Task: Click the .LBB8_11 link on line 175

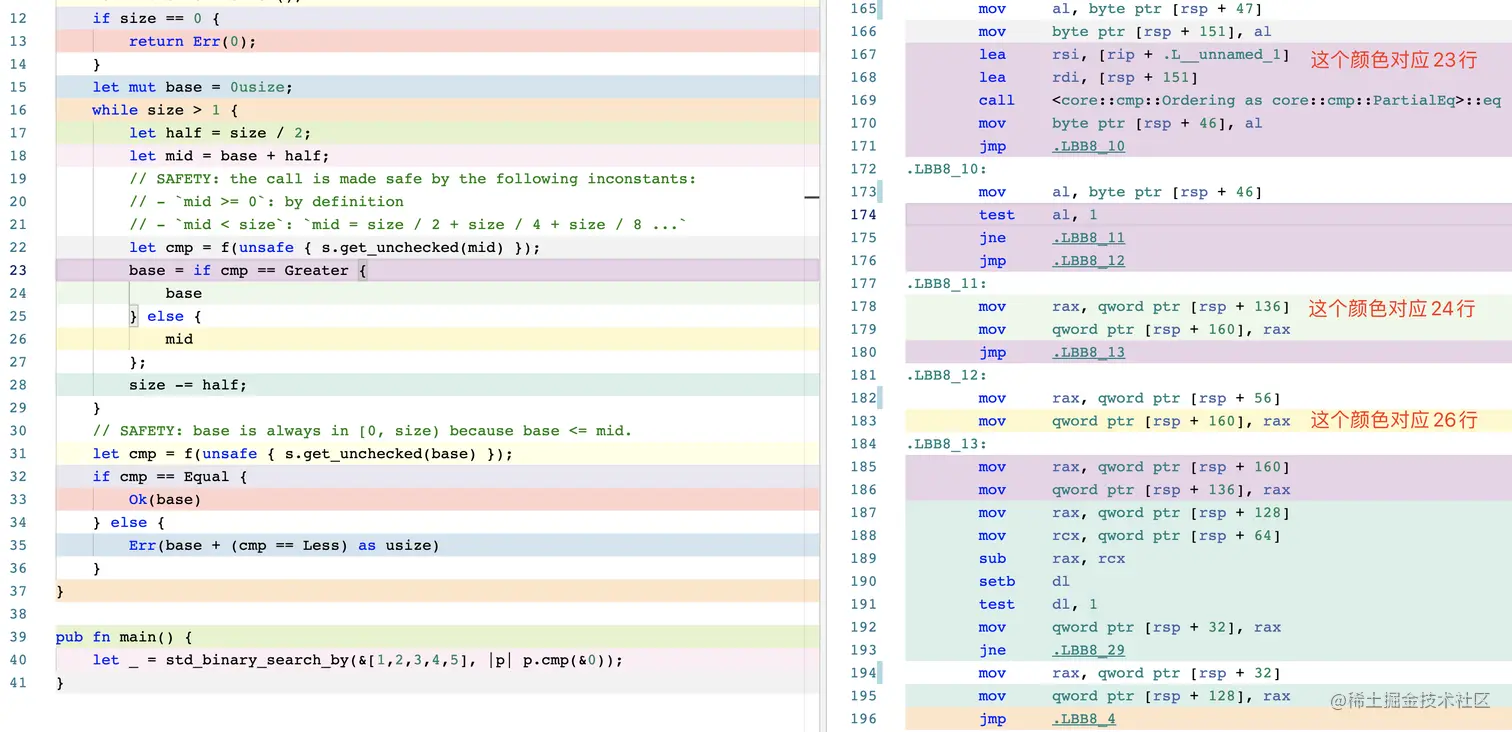Action: 1086,237
